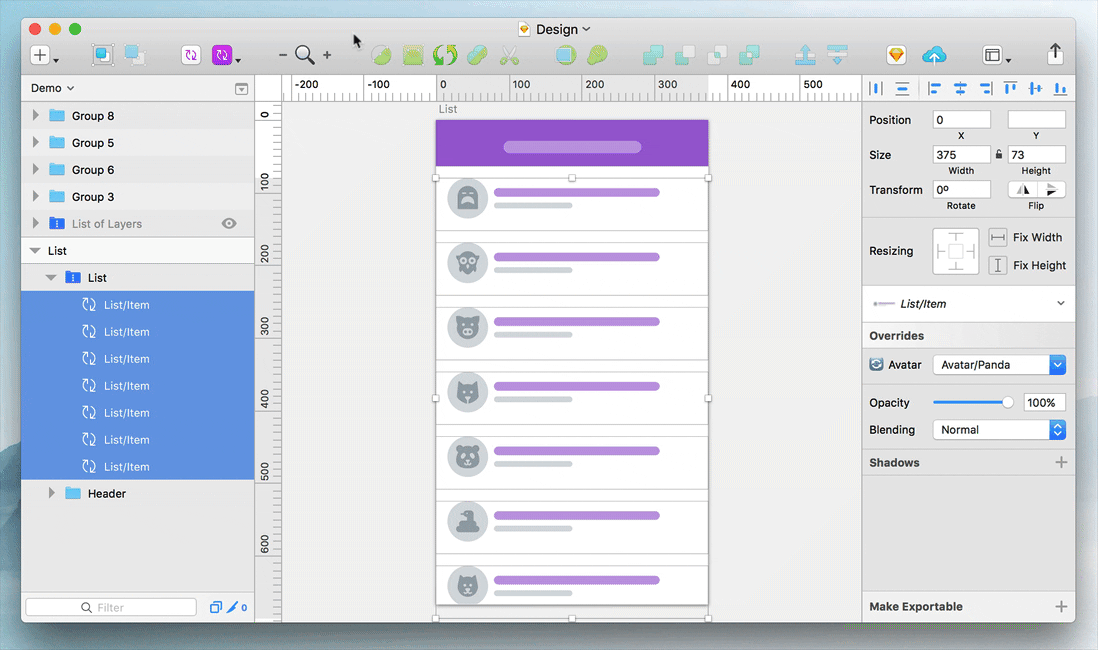Click the Export share icon in toolbar
The image size is (1098, 650).
1055,54
